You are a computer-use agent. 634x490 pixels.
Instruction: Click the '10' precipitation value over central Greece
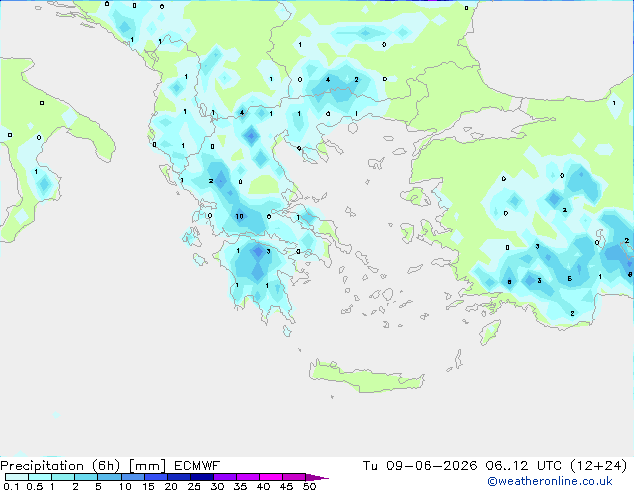(x=239, y=216)
